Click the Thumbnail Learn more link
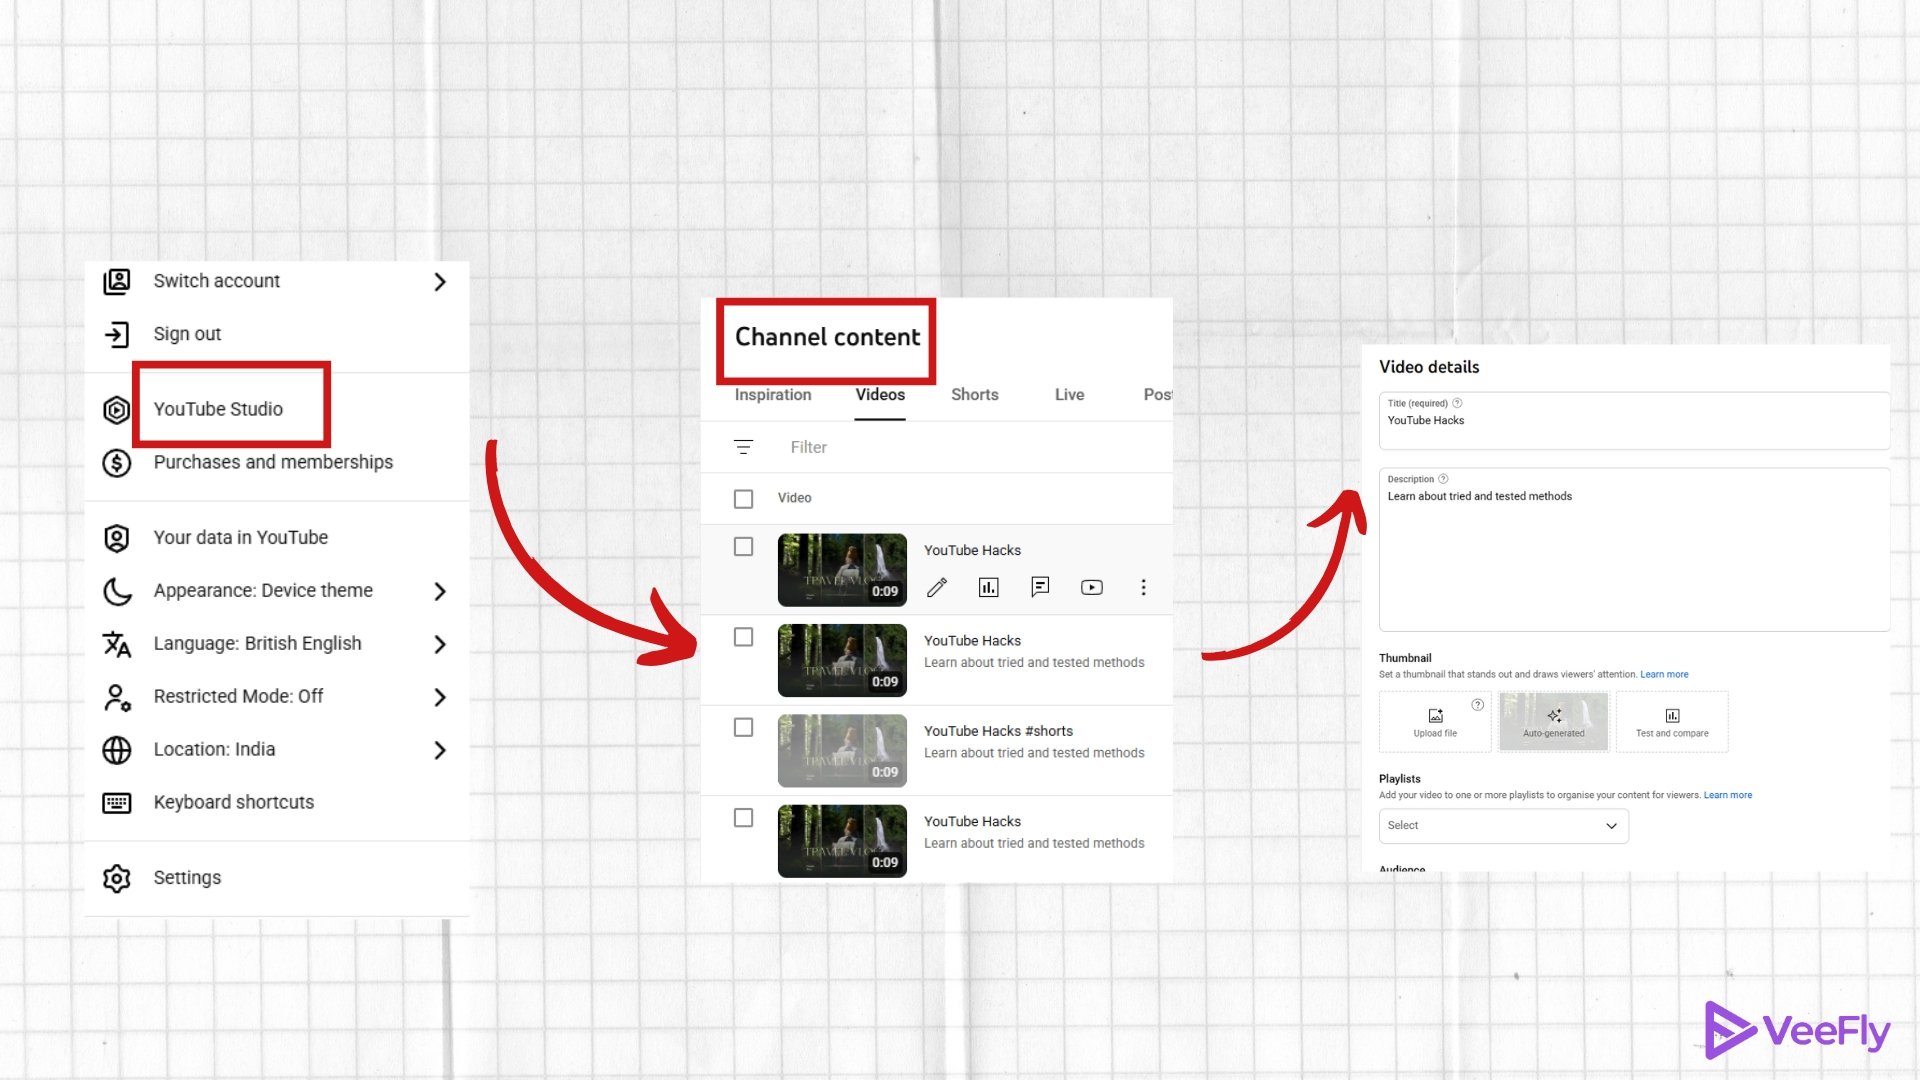Screen dimensions: 1920x1080 (1664, 675)
